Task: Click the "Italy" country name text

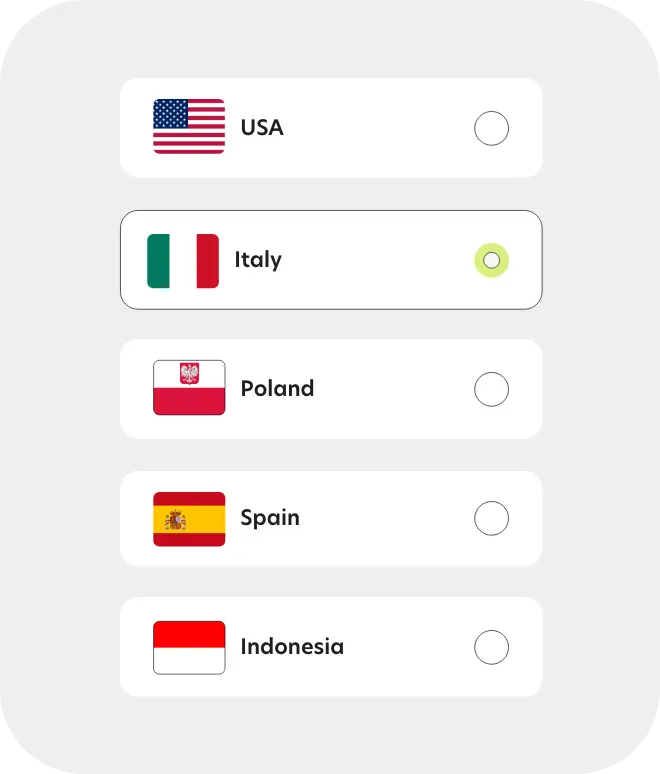Action: pos(258,260)
